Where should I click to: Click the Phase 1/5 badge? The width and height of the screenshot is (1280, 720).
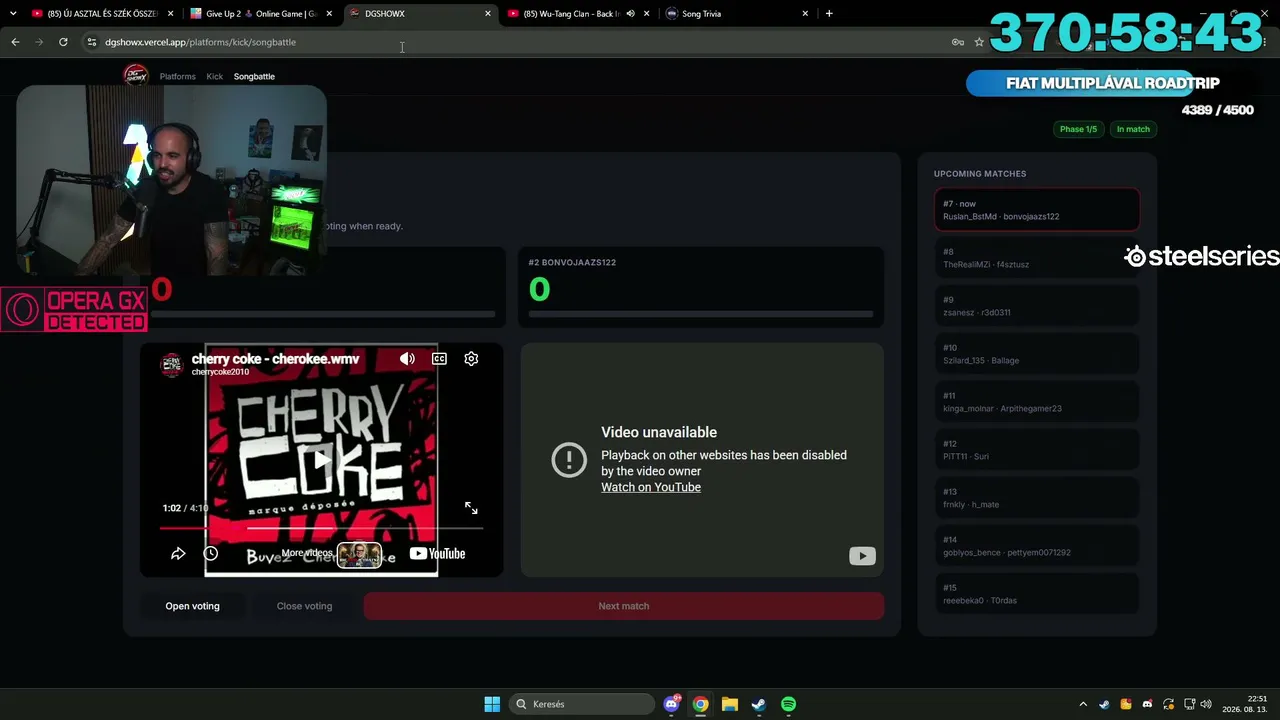[x=1078, y=129]
